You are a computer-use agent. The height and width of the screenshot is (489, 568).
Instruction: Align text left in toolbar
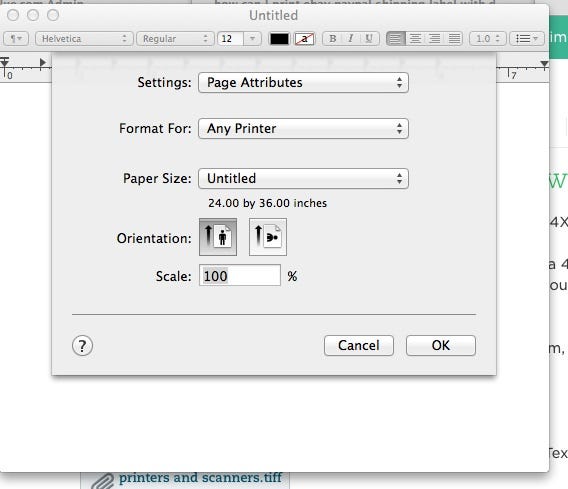pyautogui.click(x=396, y=39)
